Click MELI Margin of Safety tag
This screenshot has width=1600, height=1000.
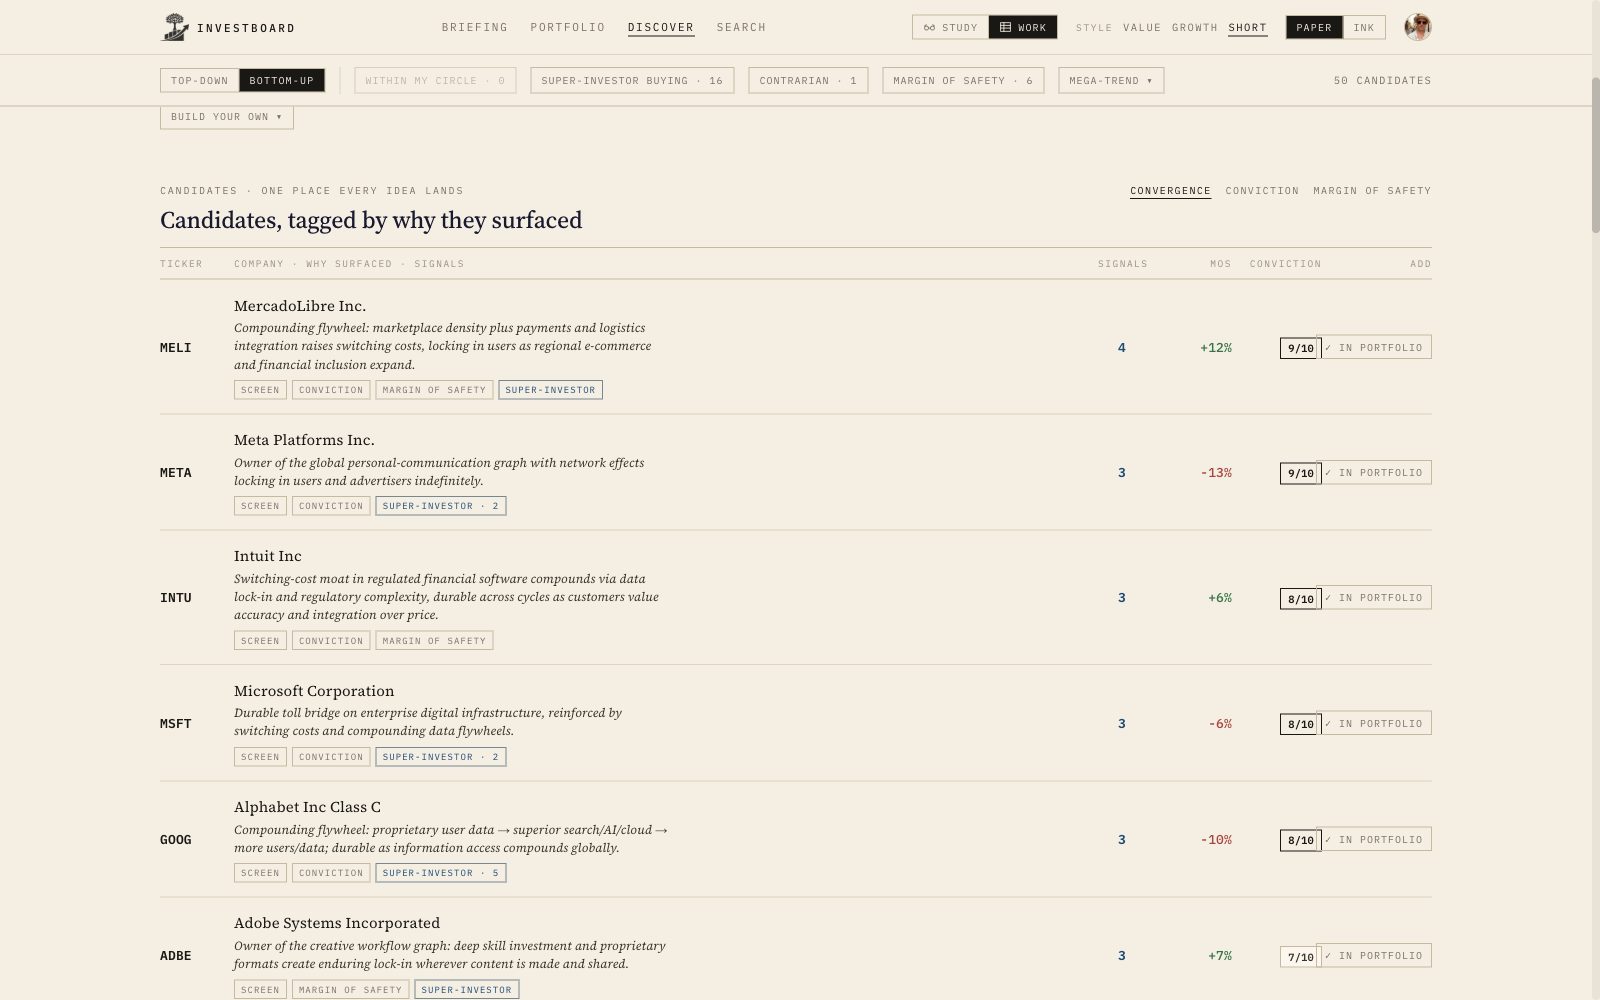pos(434,390)
